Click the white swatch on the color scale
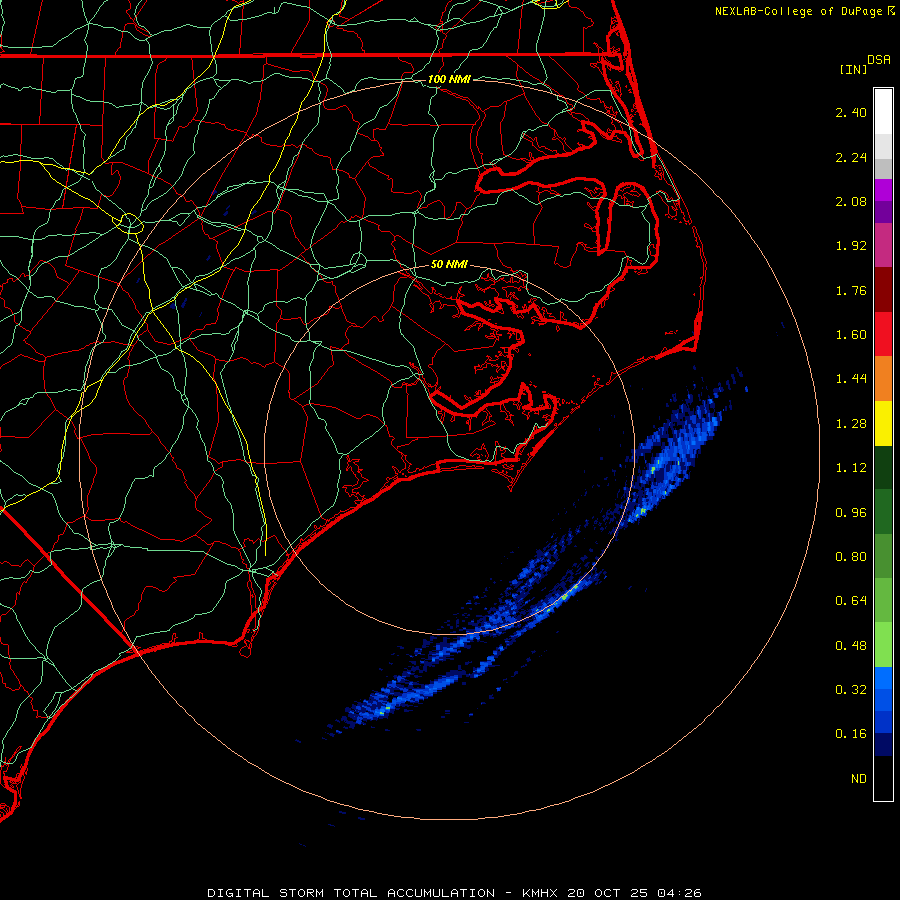This screenshot has width=900, height=900. [883, 112]
